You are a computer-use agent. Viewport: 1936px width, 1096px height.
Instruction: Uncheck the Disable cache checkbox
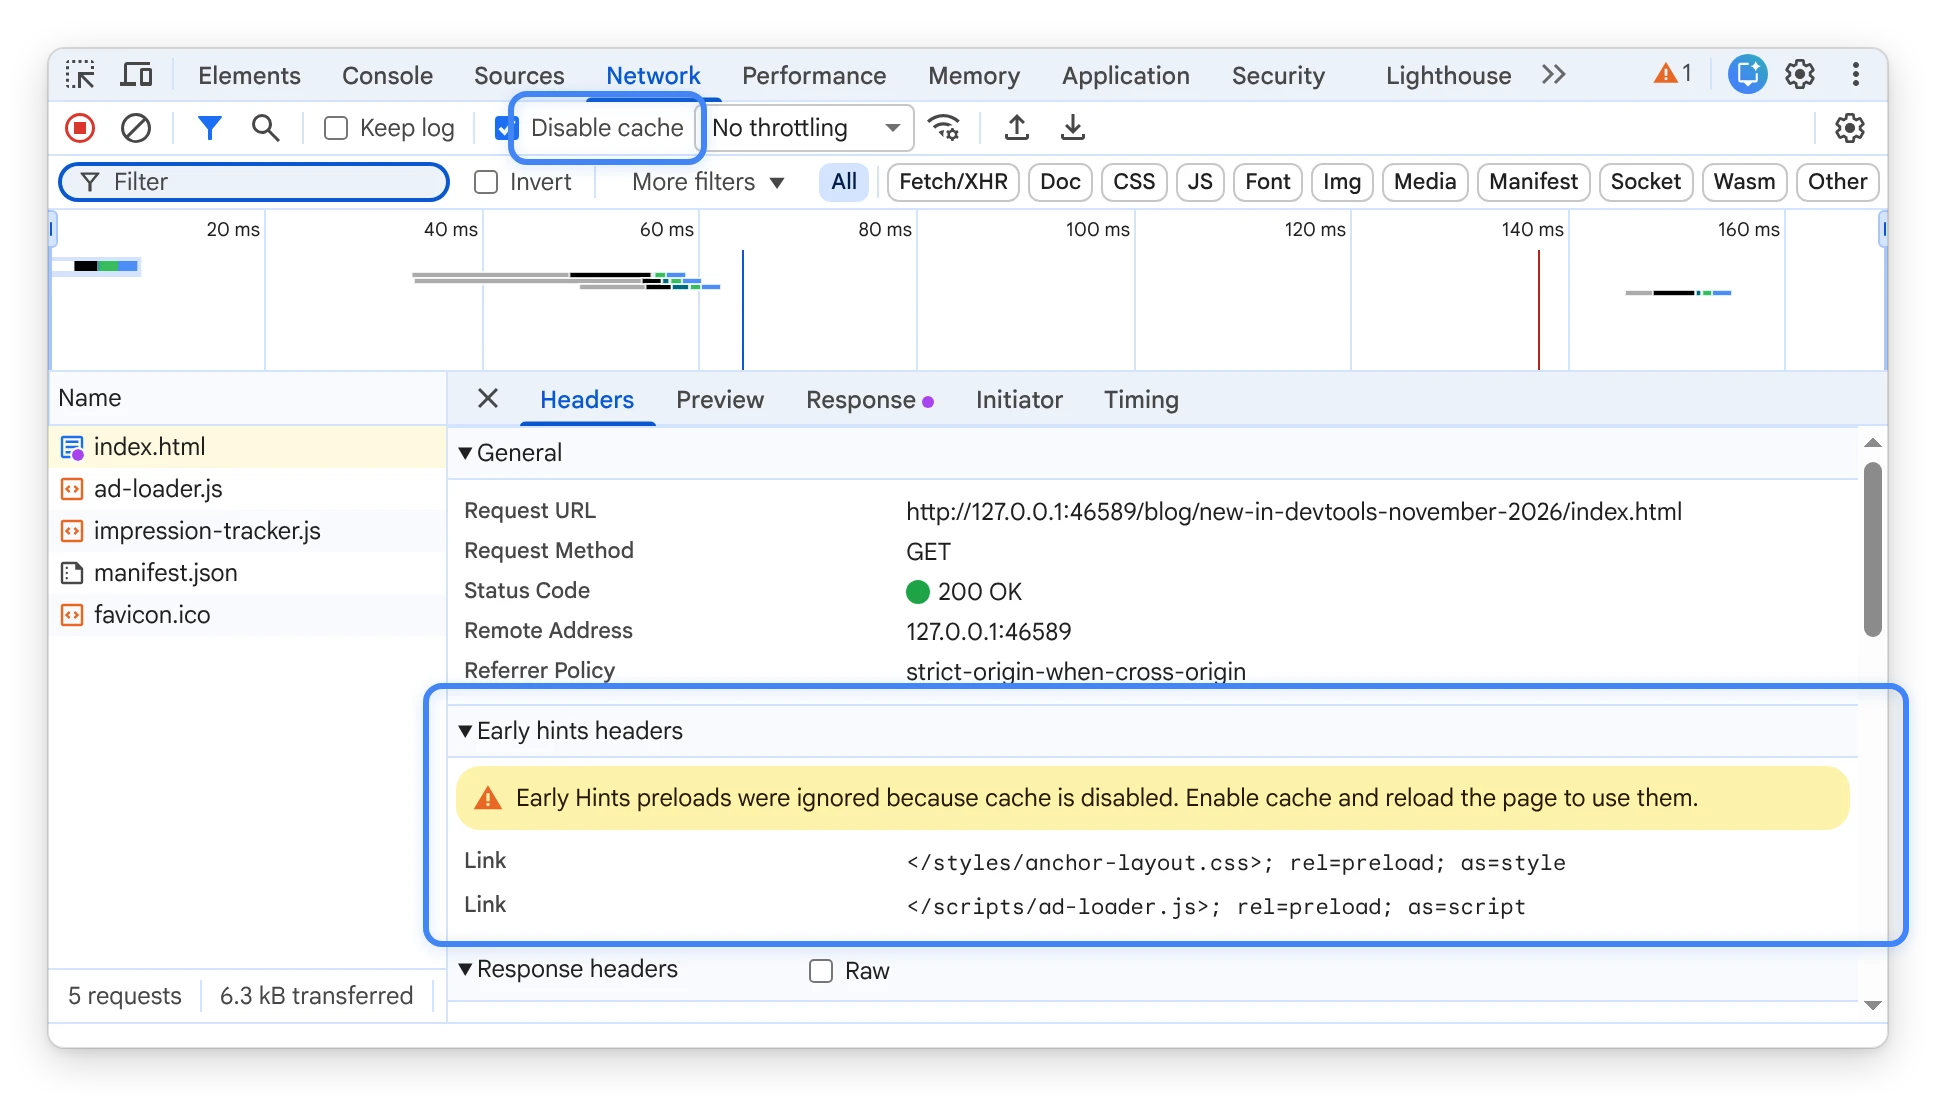(x=506, y=128)
